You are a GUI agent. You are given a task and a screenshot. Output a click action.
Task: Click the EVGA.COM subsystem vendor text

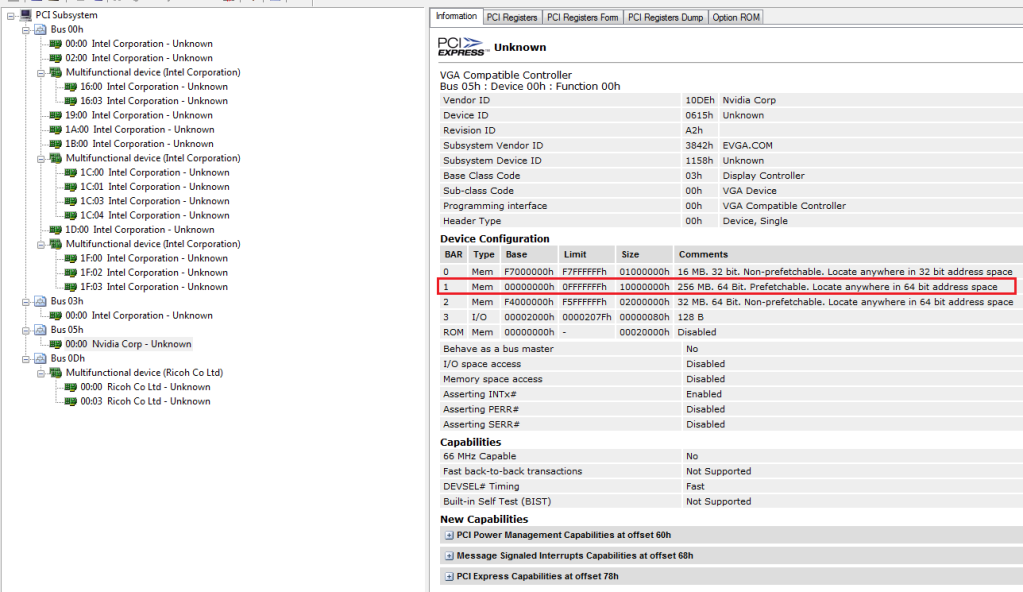tap(747, 146)
